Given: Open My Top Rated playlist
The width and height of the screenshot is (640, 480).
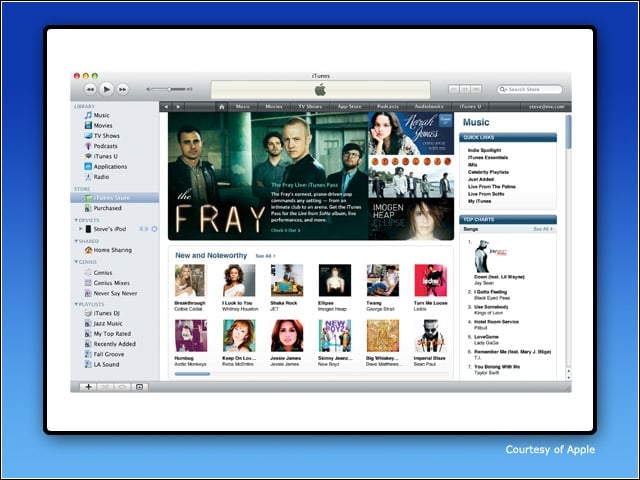Looking at the screenshot, I should 108,333.
